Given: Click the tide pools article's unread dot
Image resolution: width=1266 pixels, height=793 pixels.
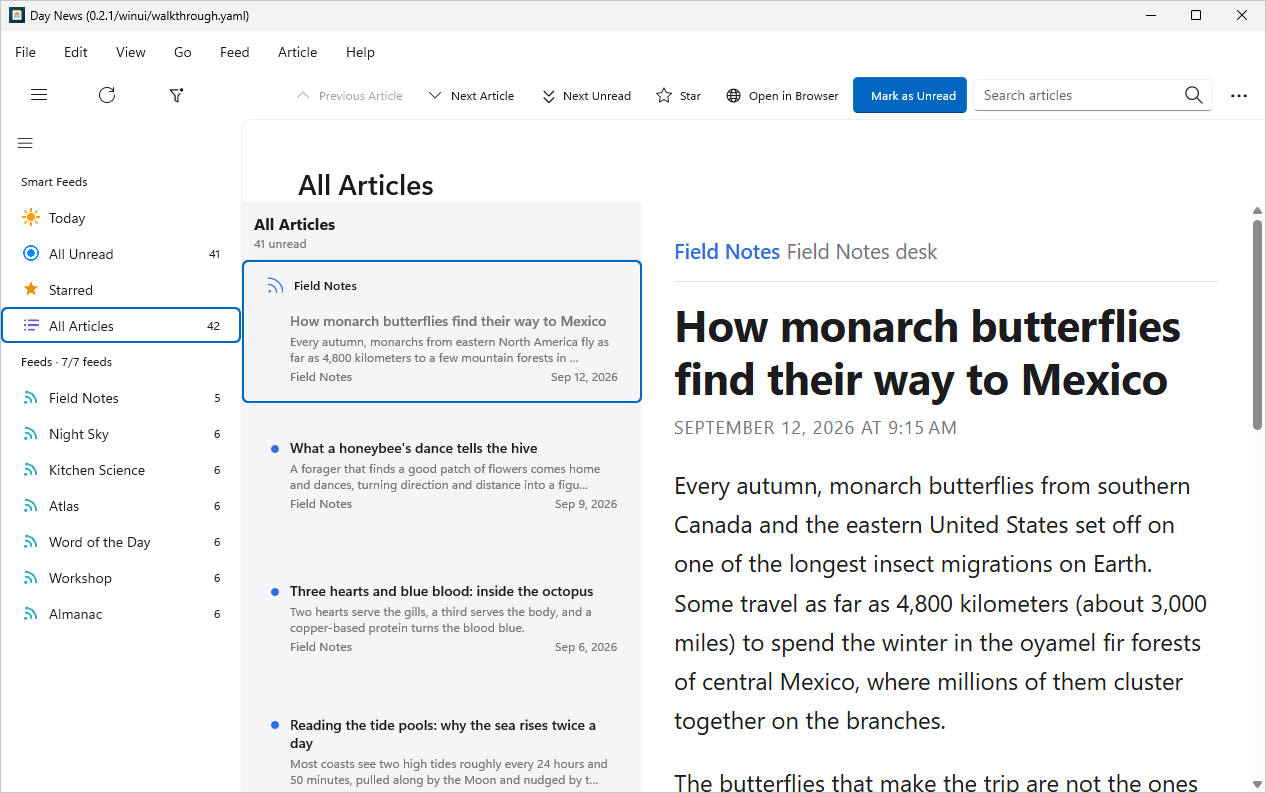Looking at the screenshot, I should click(275, 726).
